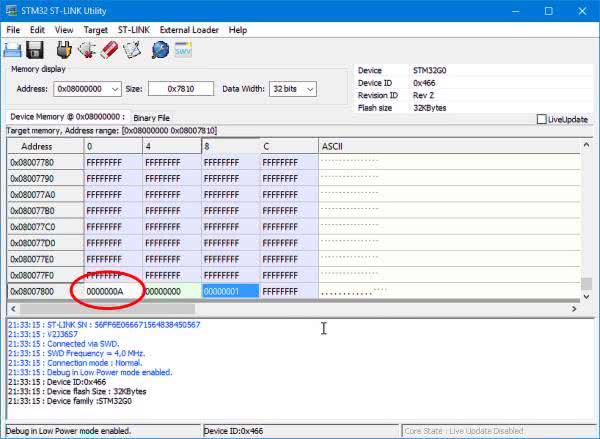
Task: Click the Program and verify icon
Action: coord(132,49)
